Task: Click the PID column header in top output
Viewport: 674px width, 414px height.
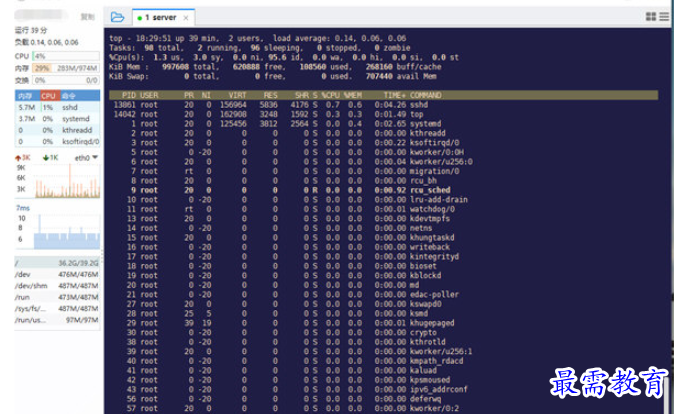Action: 129,95
